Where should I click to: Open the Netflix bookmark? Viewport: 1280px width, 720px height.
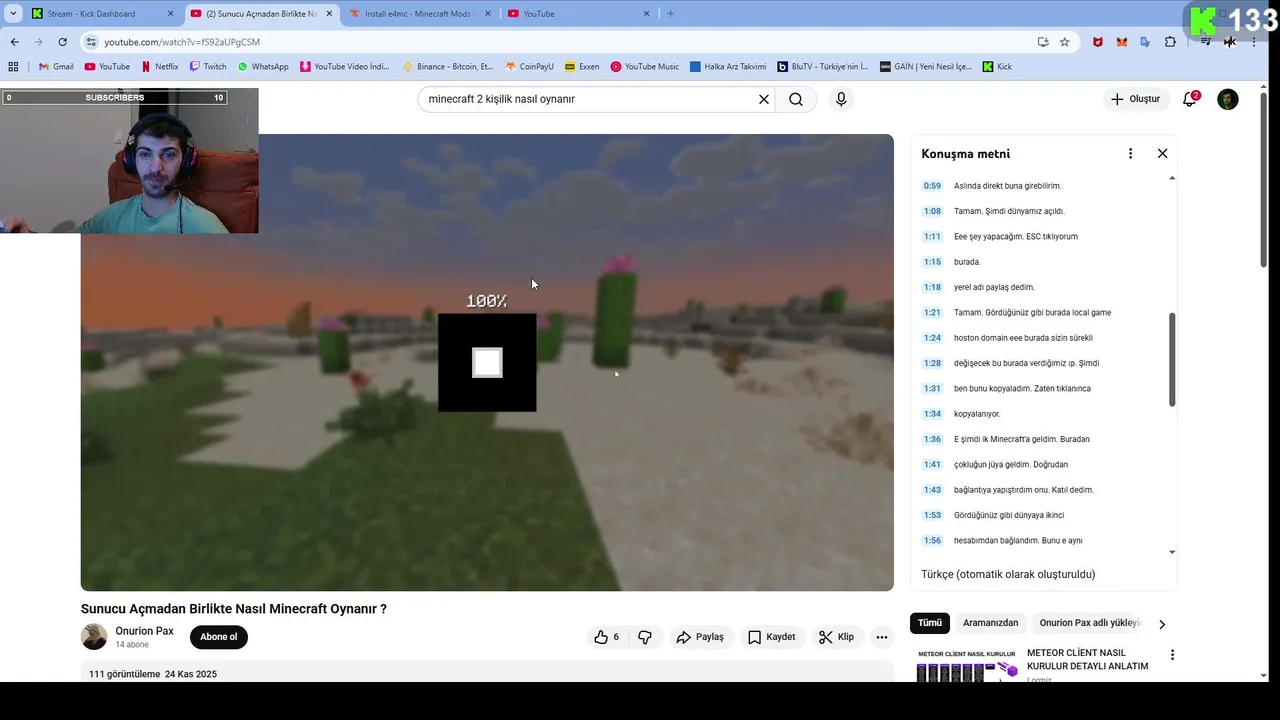pos(160,67)
